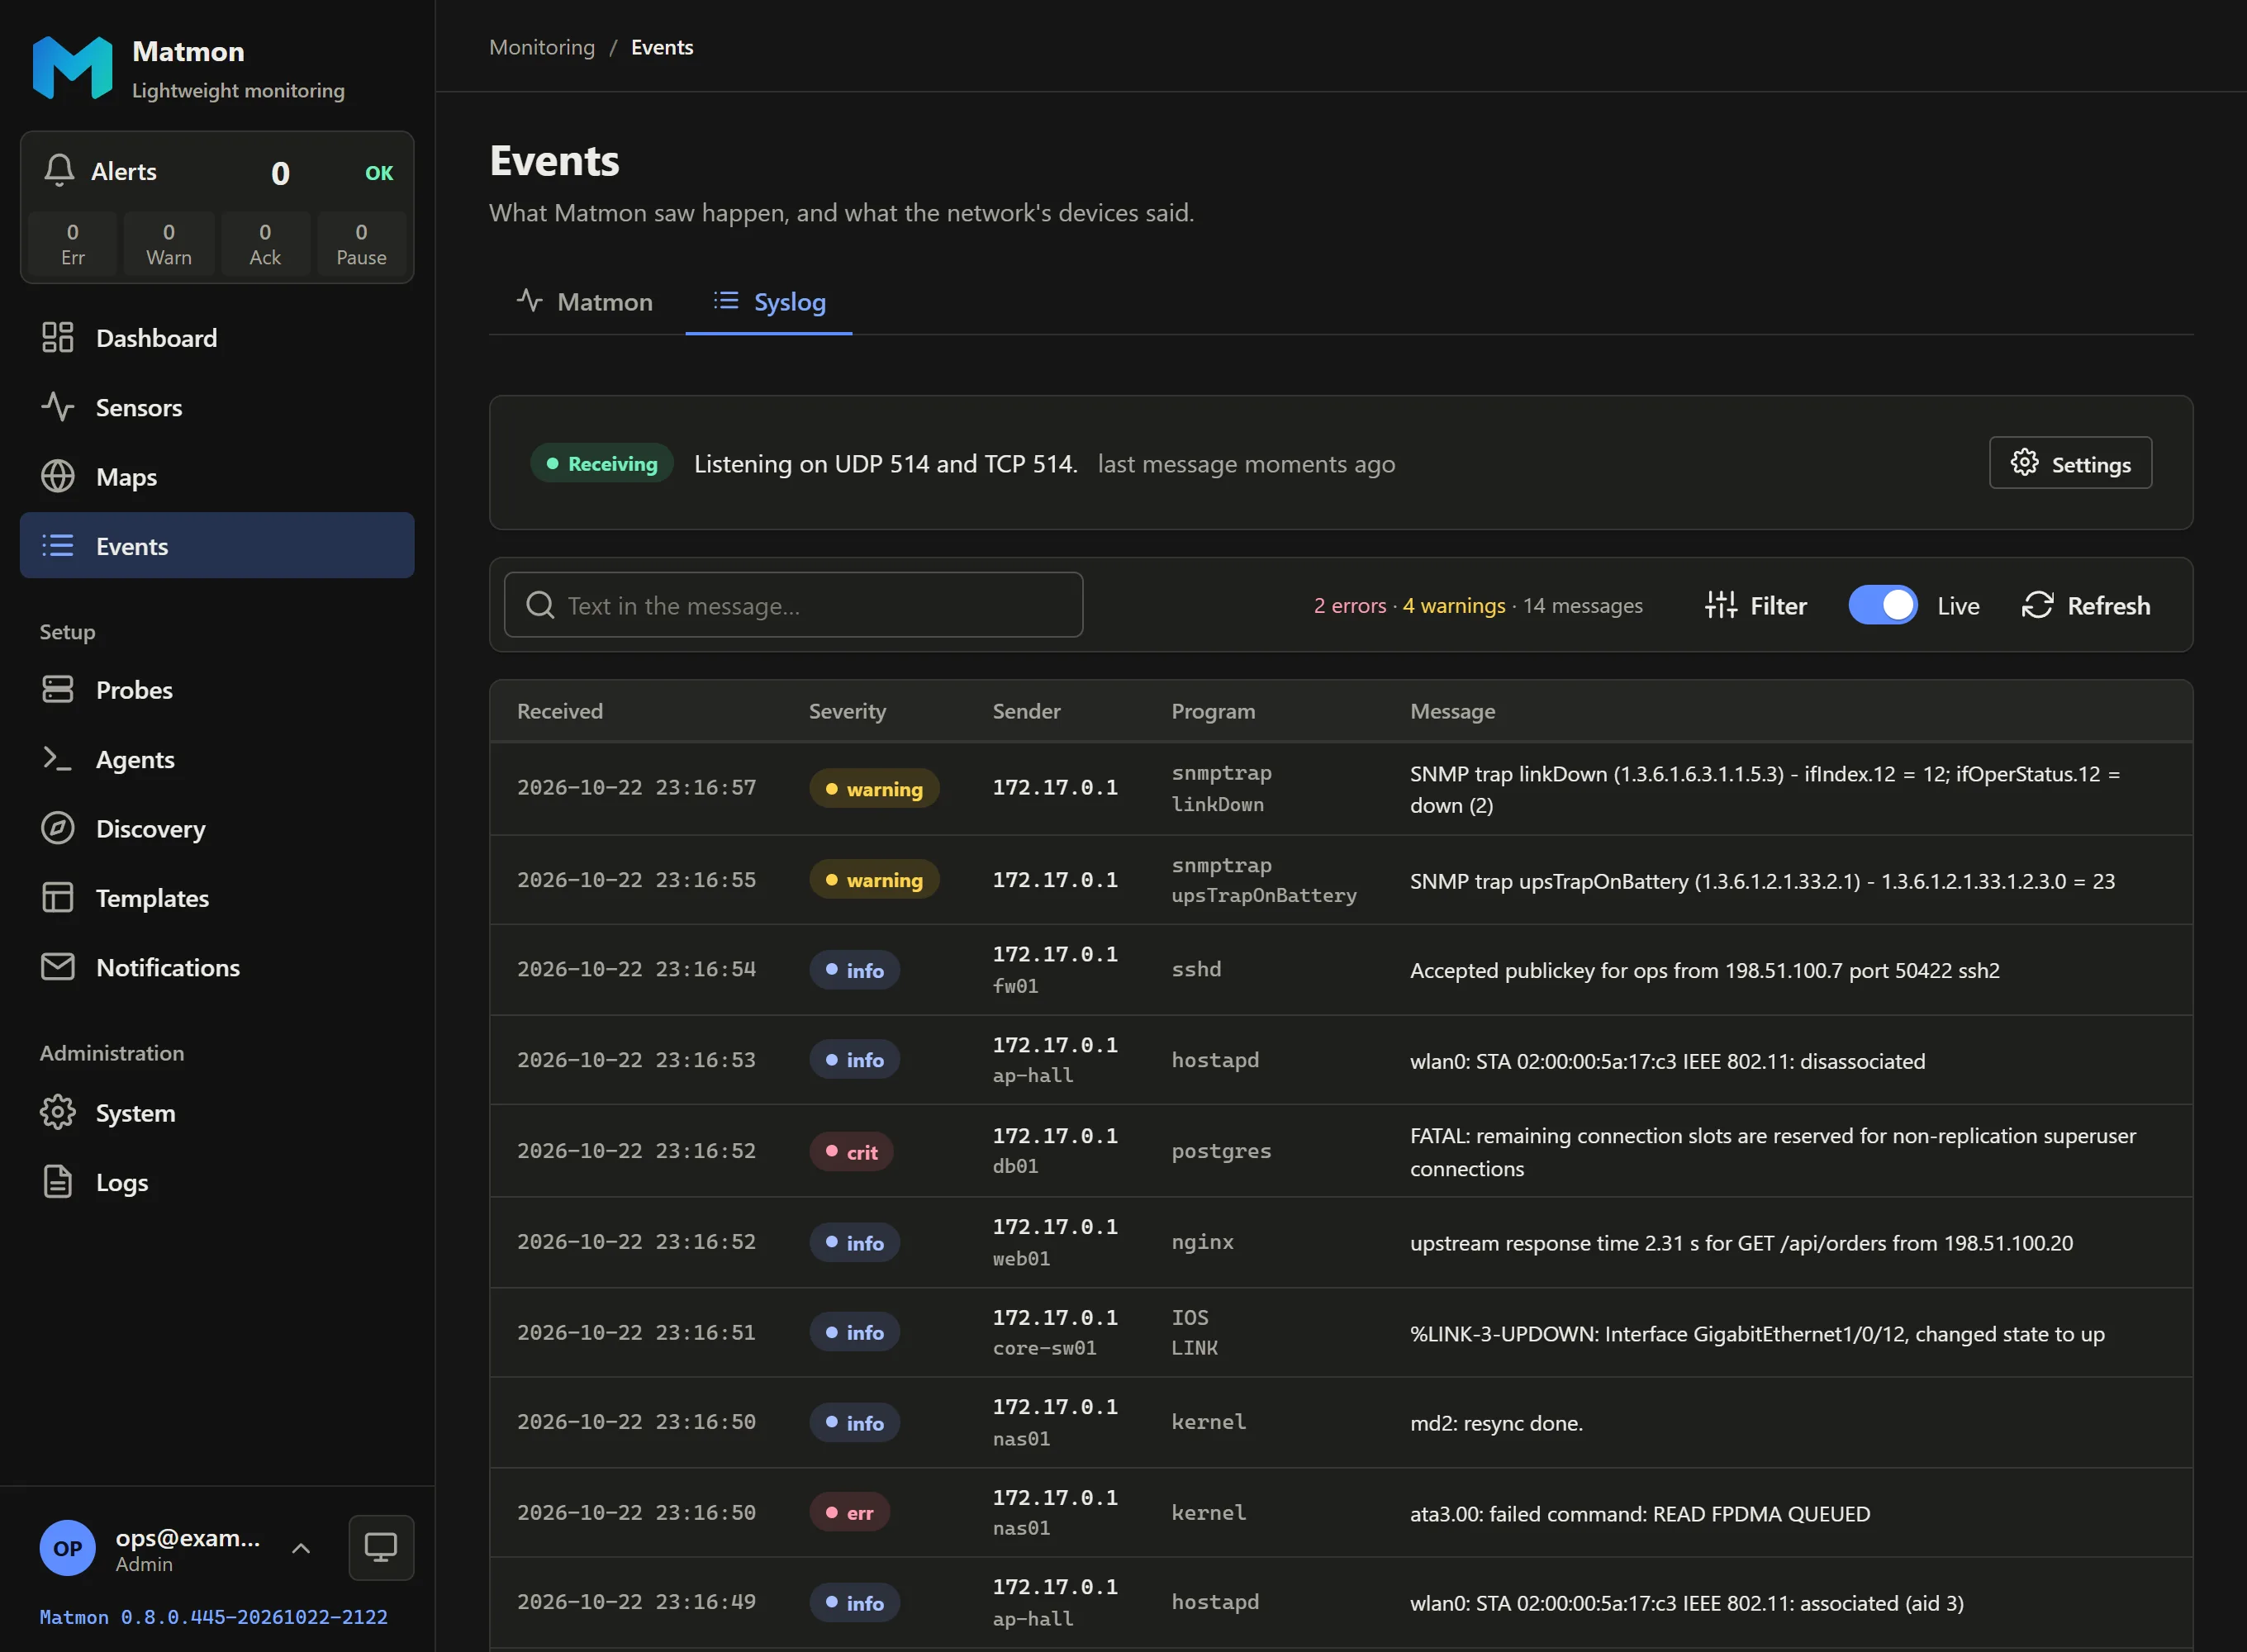Open System via its gear icon

click(58, 1113)
